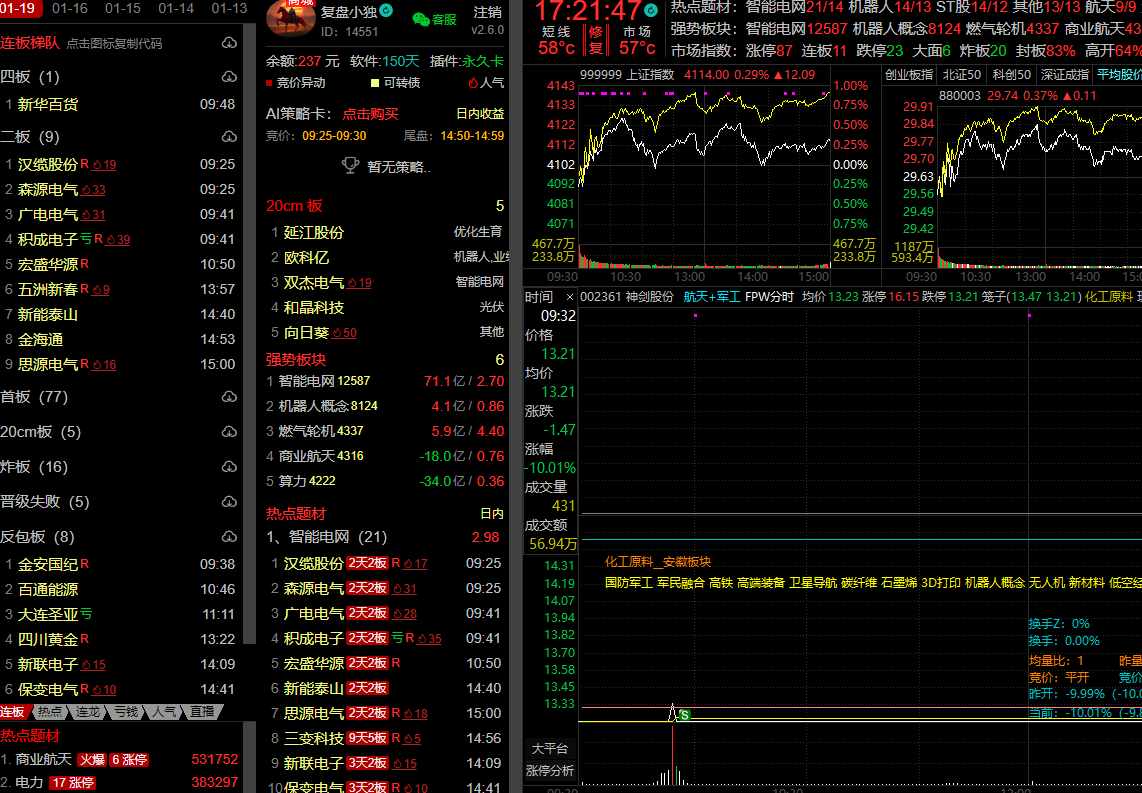Open the 客服 WeChat support icon
Screen dimensions: 1142x793
(x=421, y=19)
